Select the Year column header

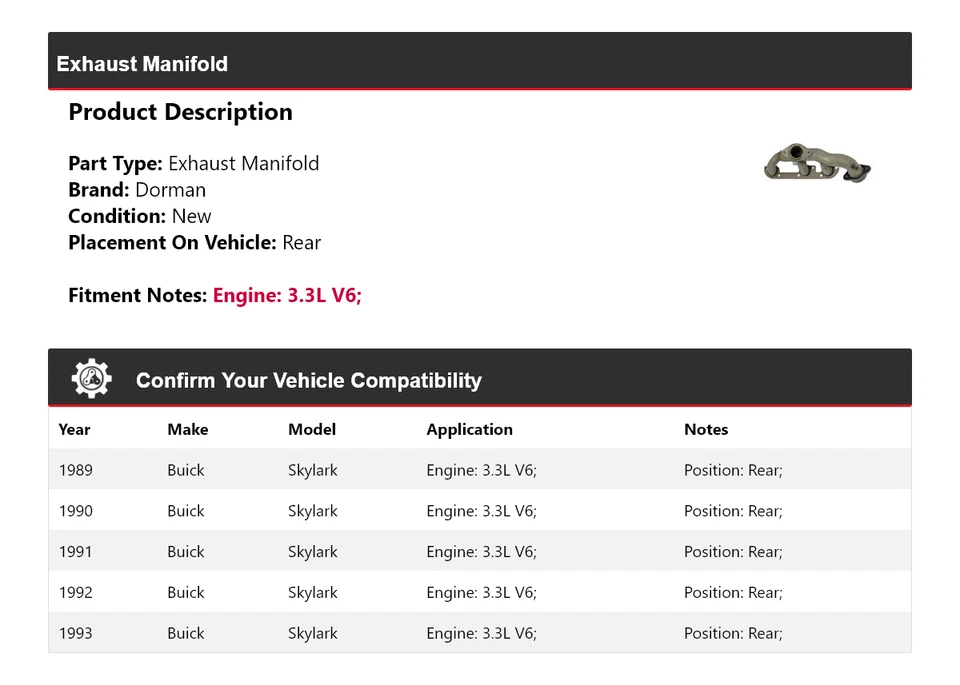pyautogui.click(x=74, y=429)
